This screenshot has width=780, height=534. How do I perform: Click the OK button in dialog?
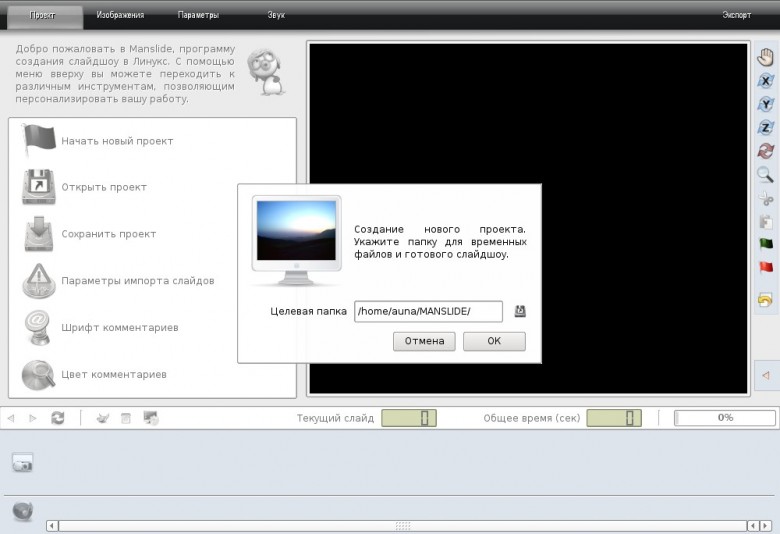pos(494,341)
